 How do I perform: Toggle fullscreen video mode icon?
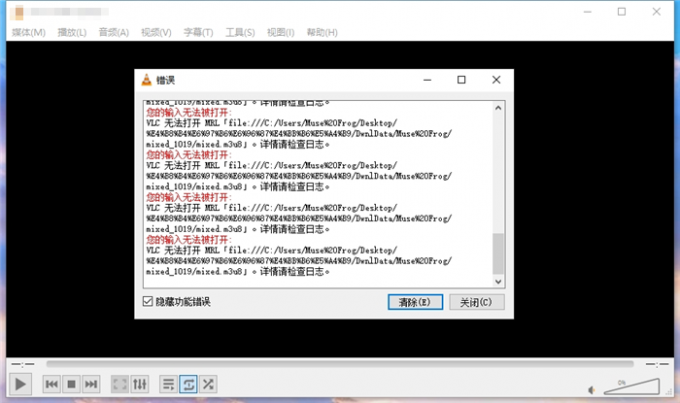(120, 384)
